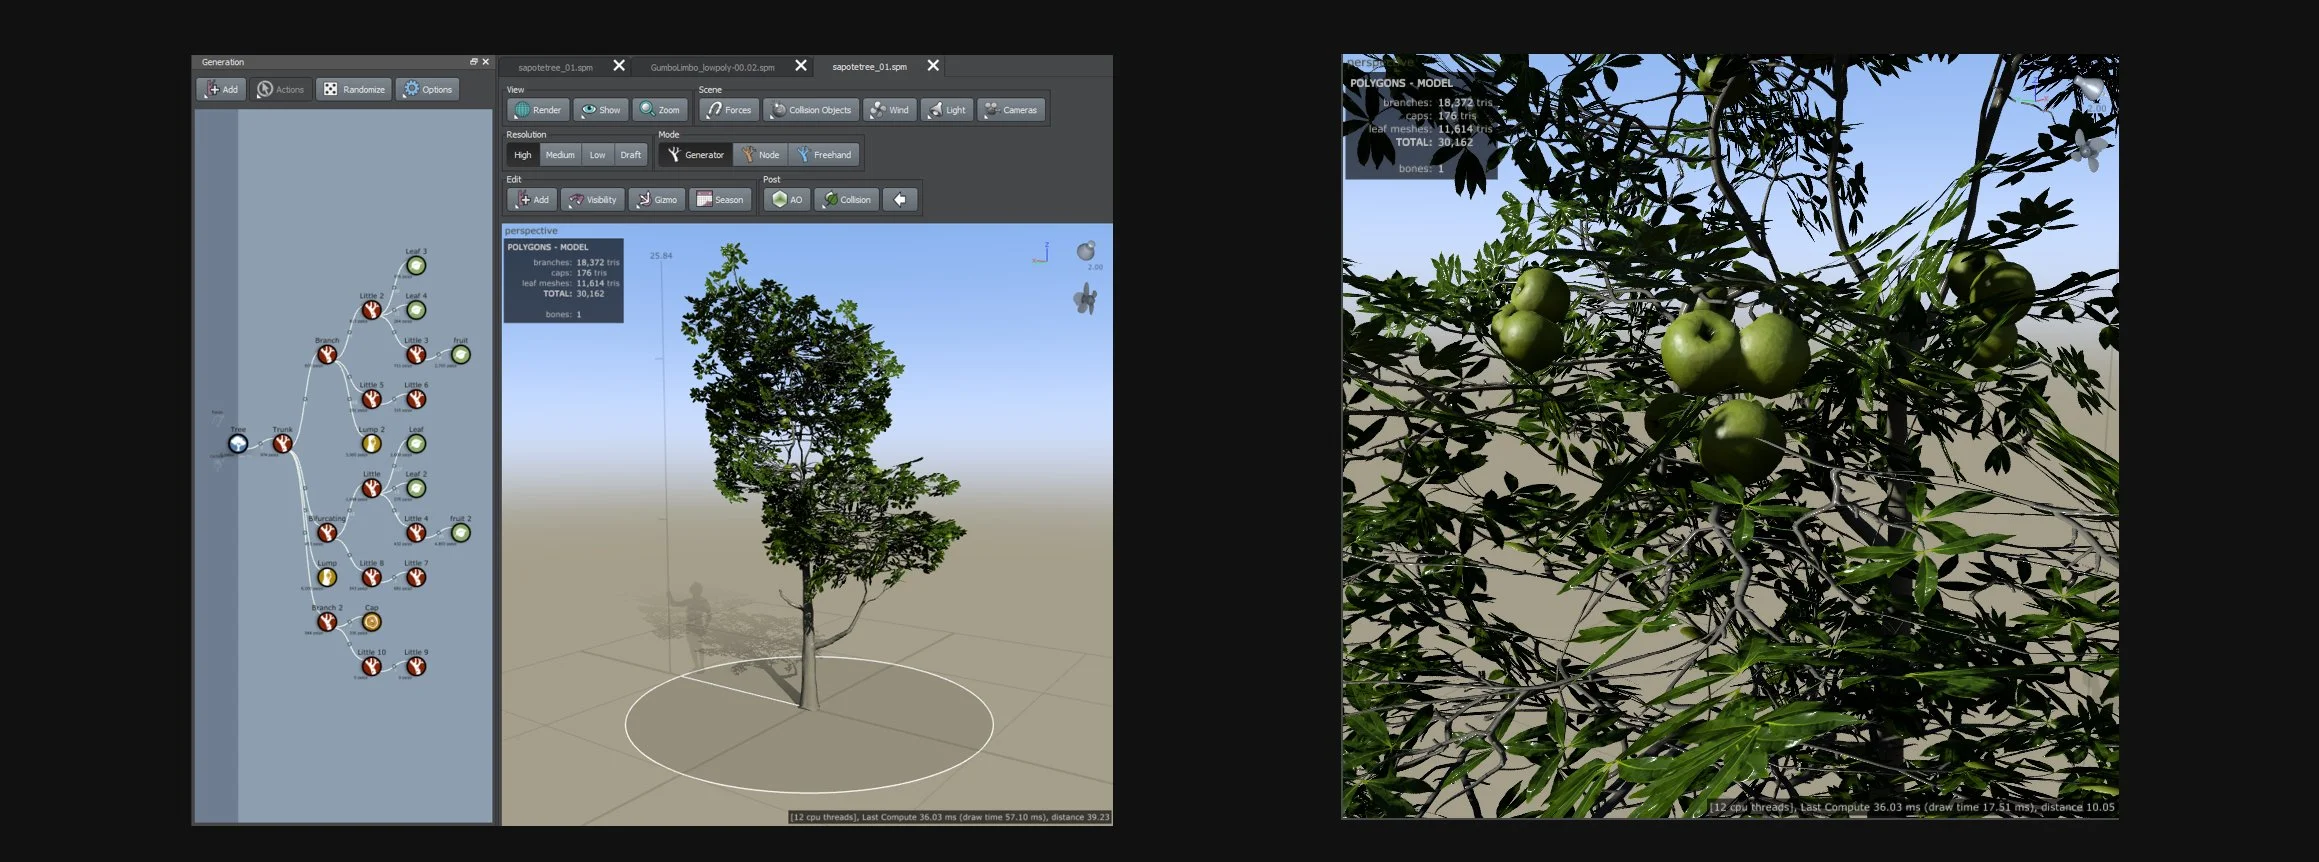Screen dimensions: 2319x862
Task: Open the Add dropdown in Edit group
Action: (532, 199)
